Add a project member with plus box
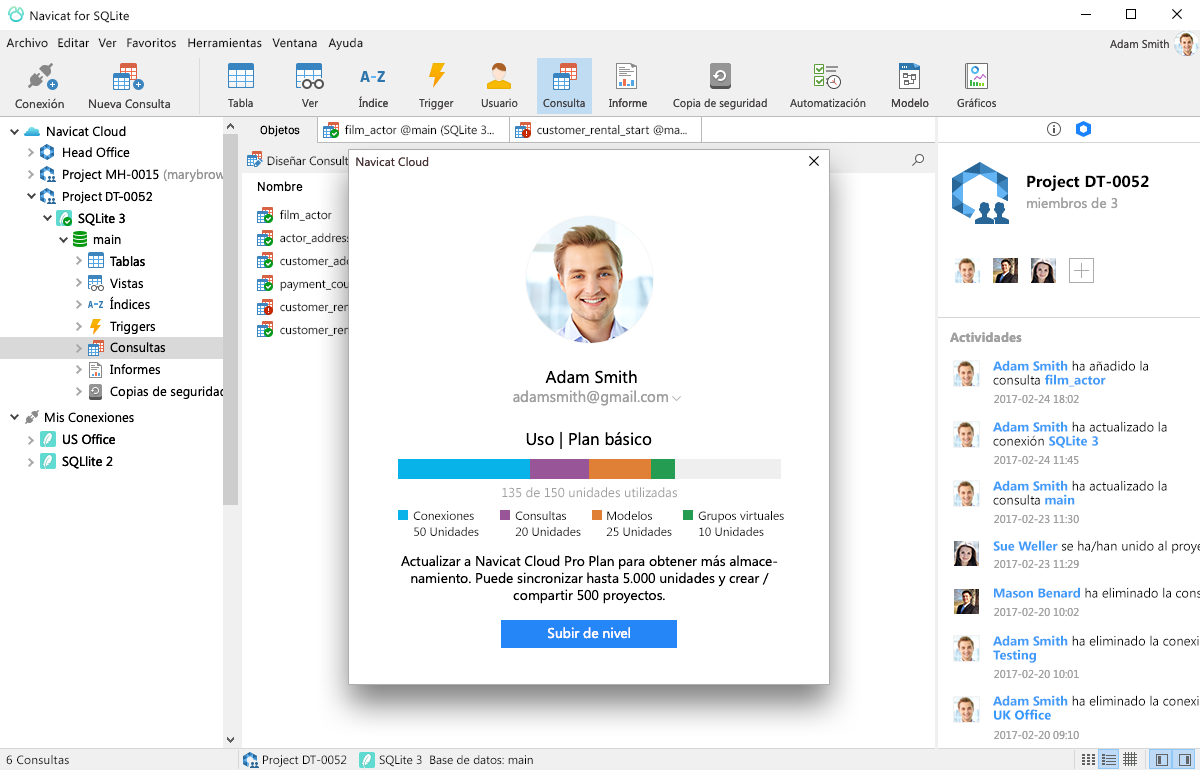Image resolution: width=1200 pixels, height=770 pixels. pos(1081,270)
